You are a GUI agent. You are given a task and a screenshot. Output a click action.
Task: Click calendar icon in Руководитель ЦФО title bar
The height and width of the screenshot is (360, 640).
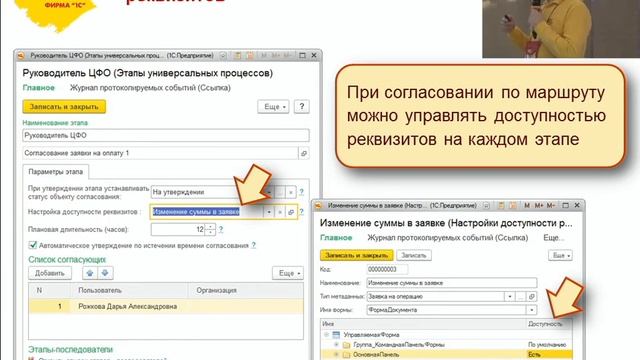coord(250,56)
